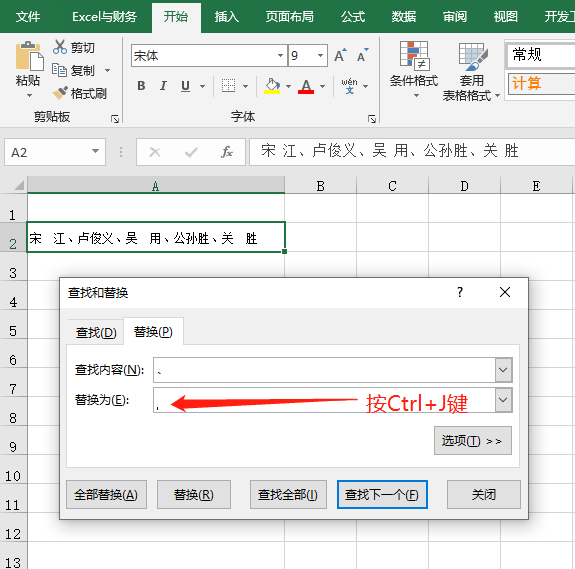Click the 全部替换(A) button

click(x=106, y=495)
